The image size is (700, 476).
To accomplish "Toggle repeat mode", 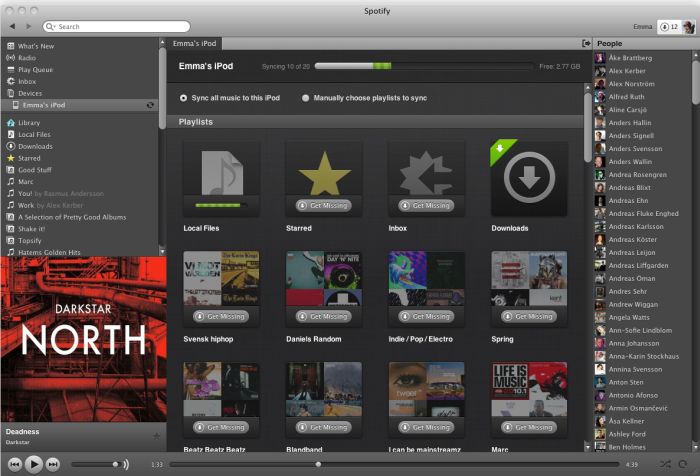I will click(x=684, y=464).
